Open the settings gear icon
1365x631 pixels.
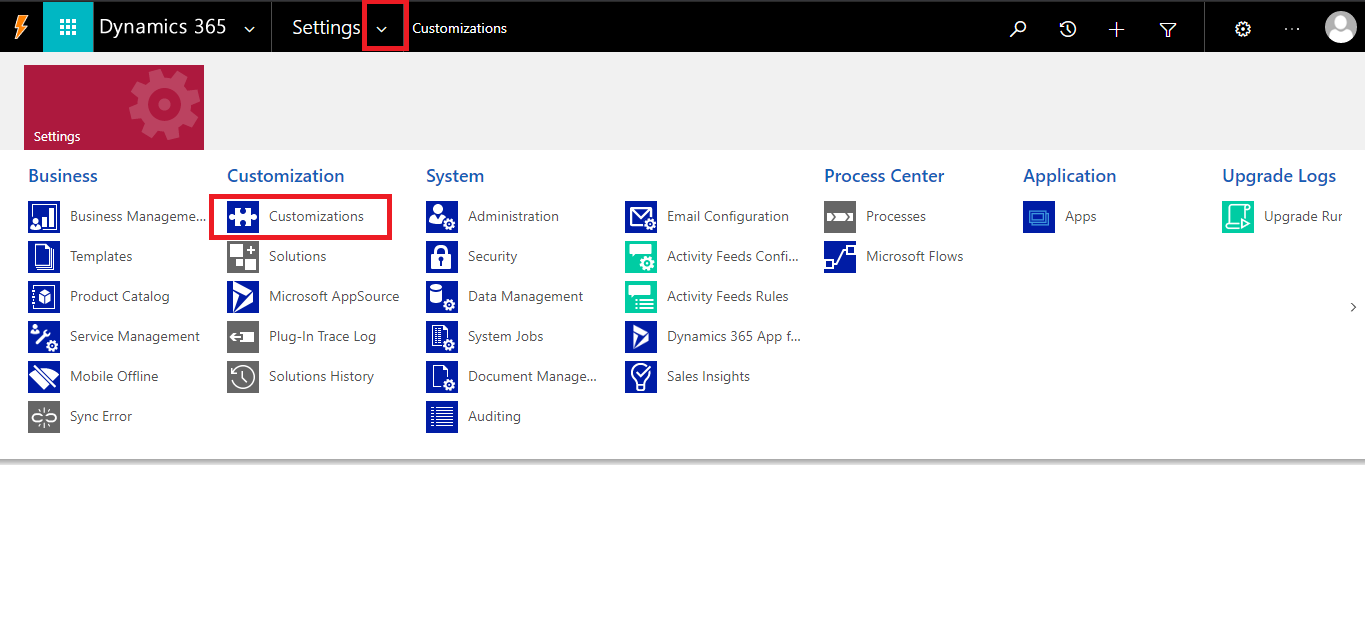[1243, 29]
